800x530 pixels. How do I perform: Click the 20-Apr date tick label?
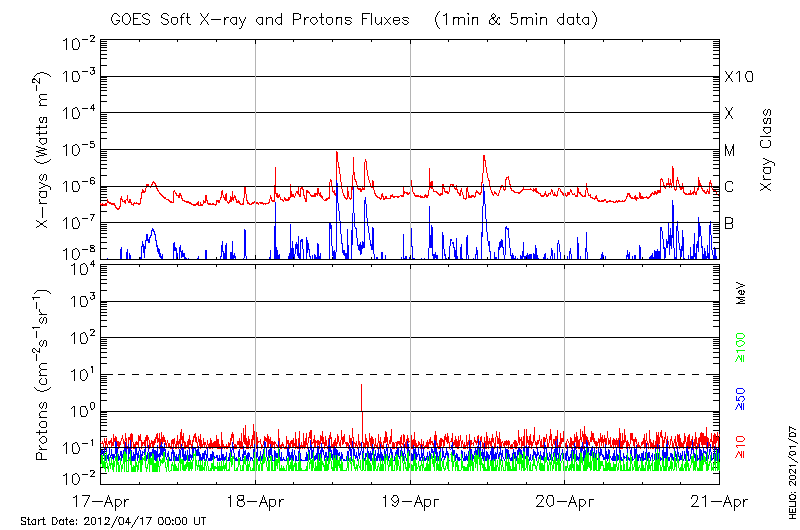[565, 500]
